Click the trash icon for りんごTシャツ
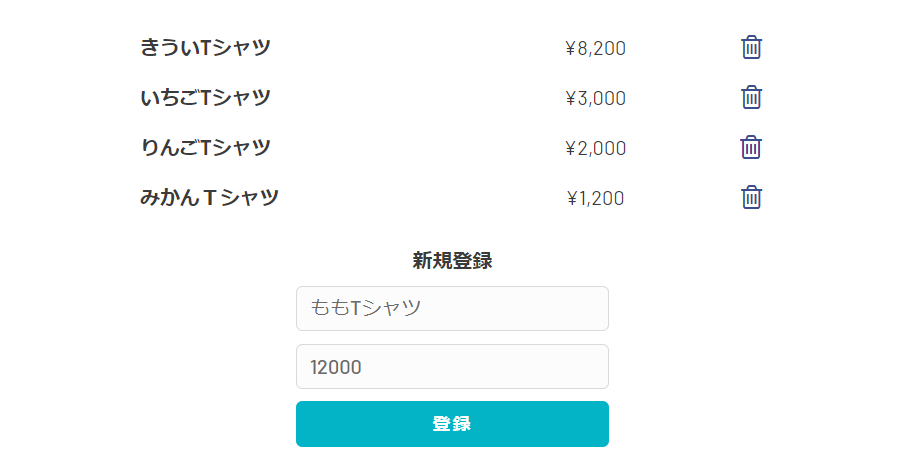915x470 pixels. (x=752, y=148)
